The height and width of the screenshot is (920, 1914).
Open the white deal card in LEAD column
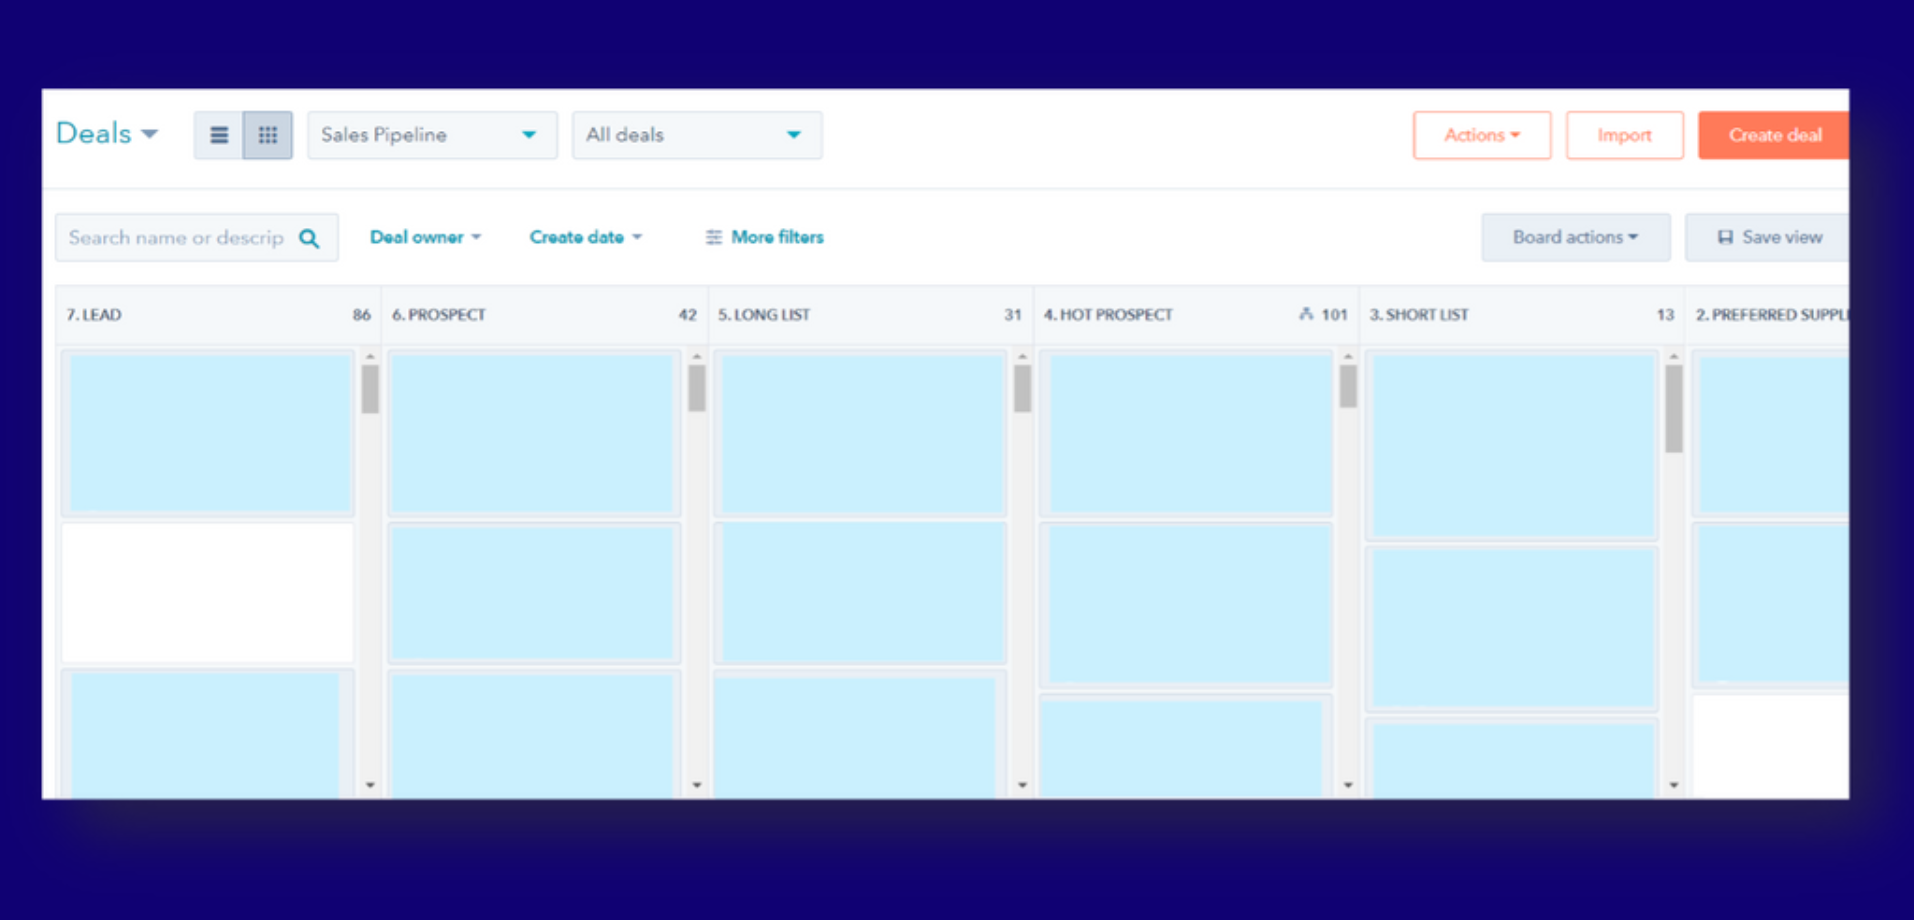pos(208,592)
